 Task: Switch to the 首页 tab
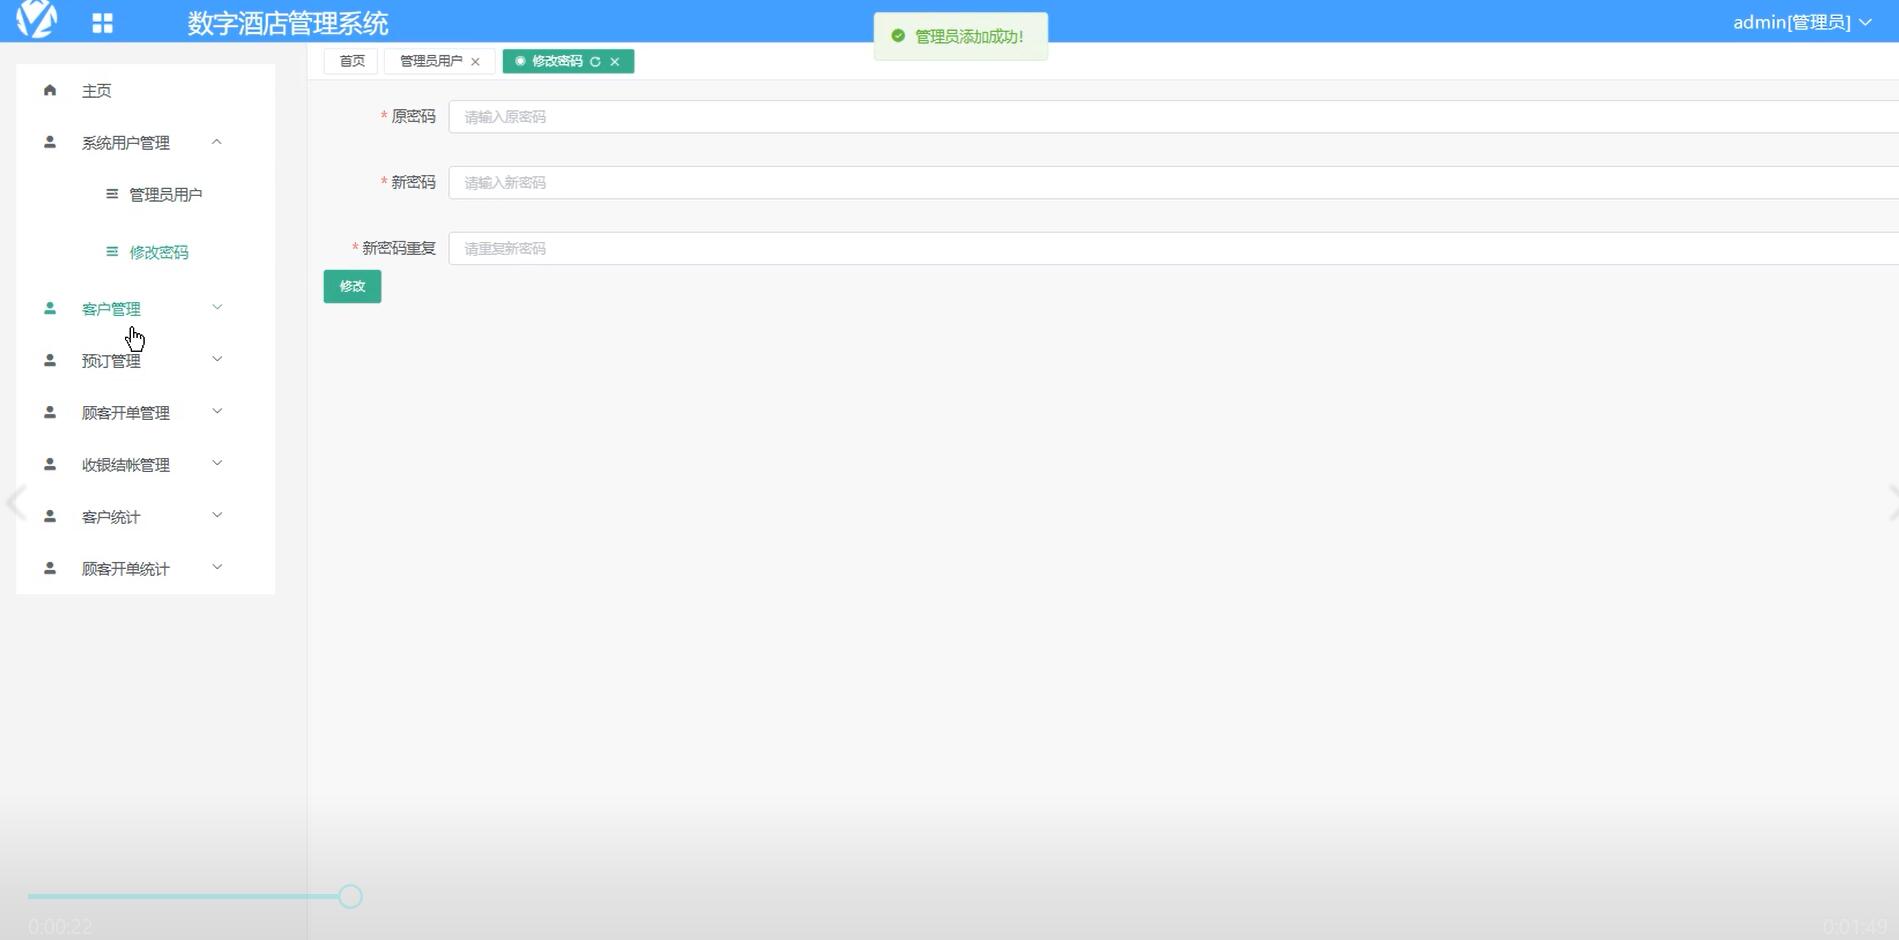352,61
